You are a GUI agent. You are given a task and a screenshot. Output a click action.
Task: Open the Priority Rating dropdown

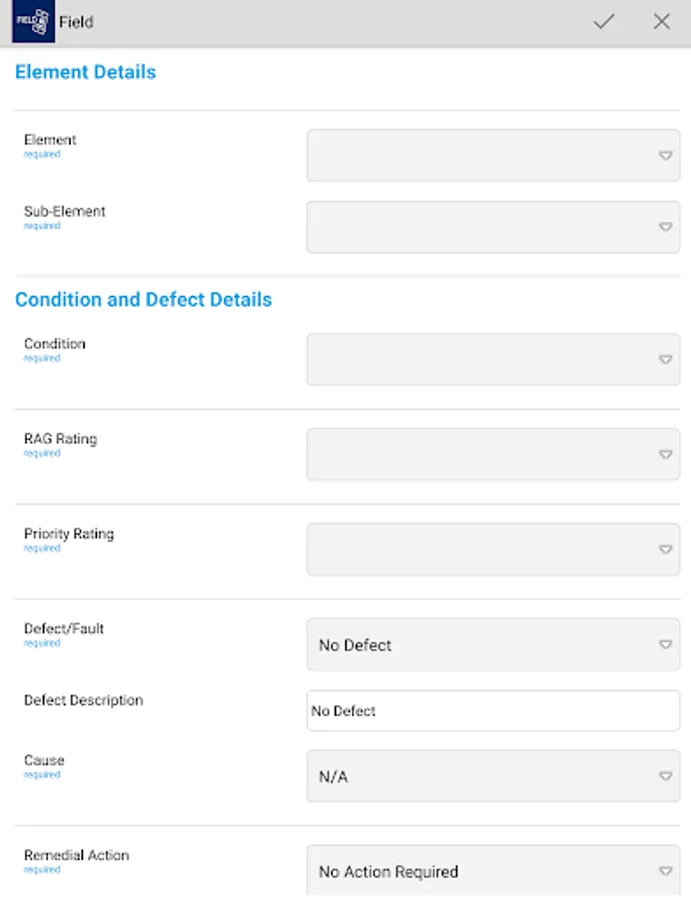(493, 549)
